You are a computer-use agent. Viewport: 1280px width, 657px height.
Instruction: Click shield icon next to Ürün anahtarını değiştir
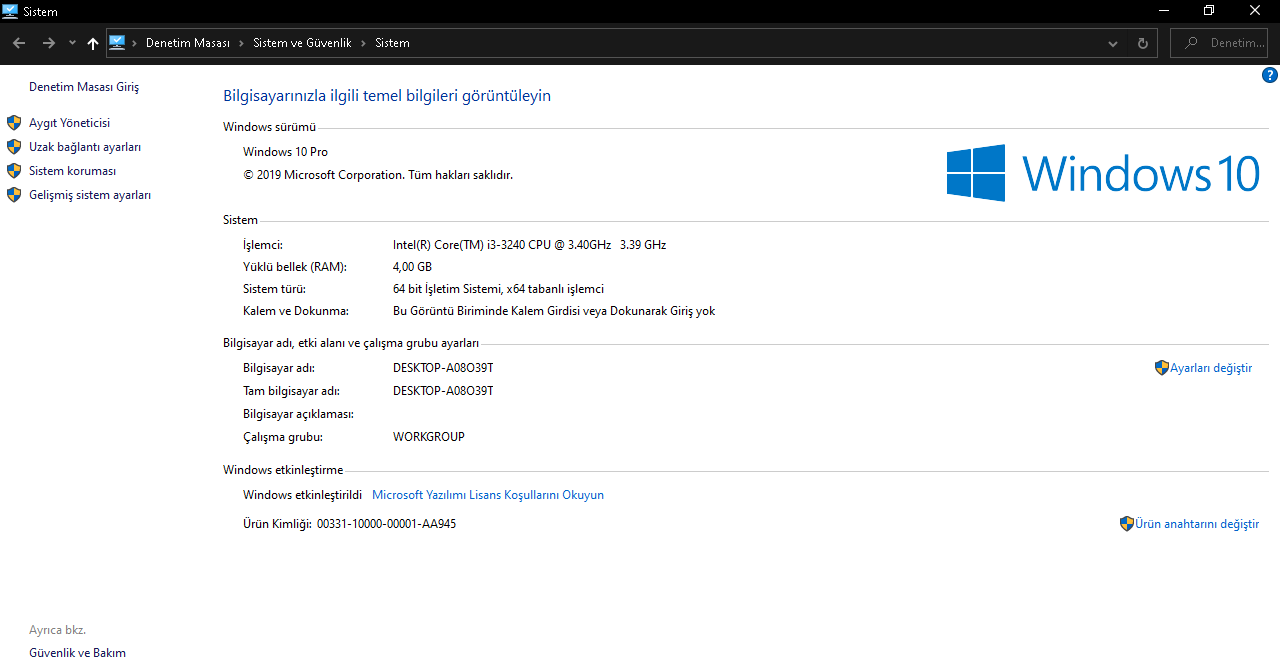(x=1127, y=524)
